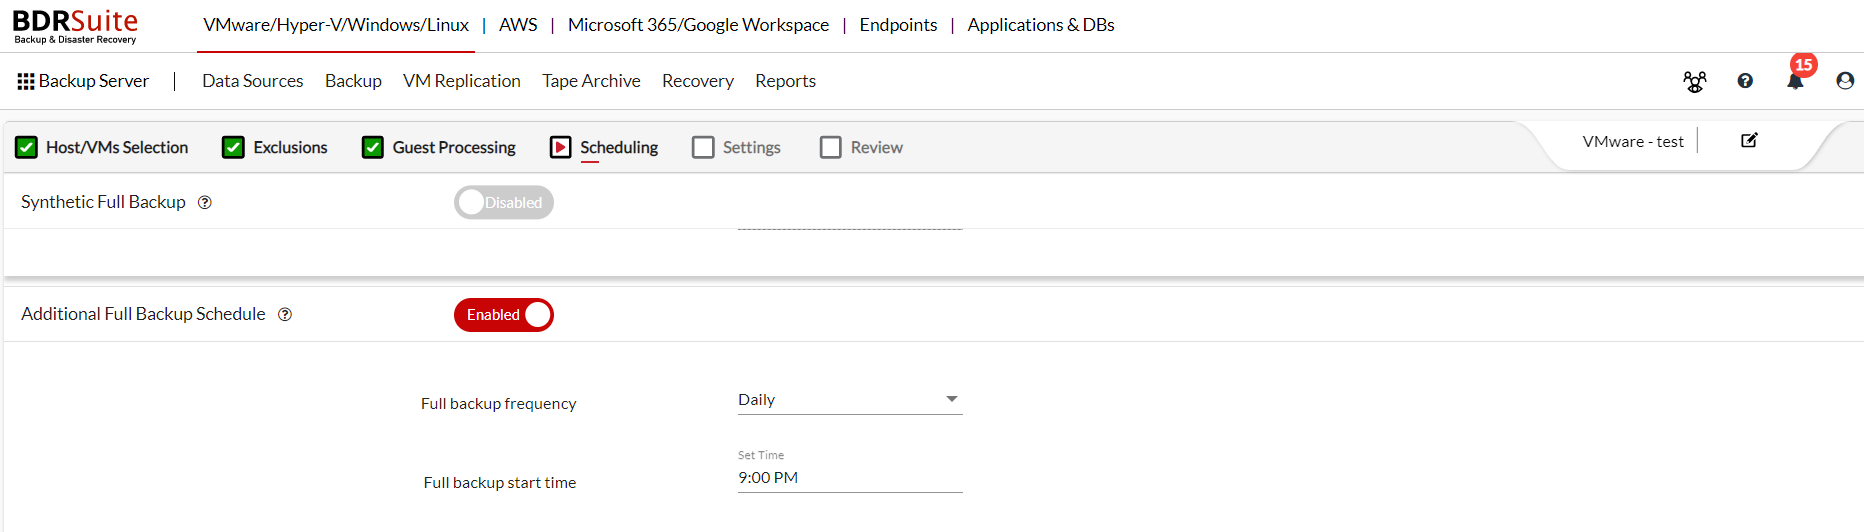Open the notifications bell icon

(x=1795, y=82)
